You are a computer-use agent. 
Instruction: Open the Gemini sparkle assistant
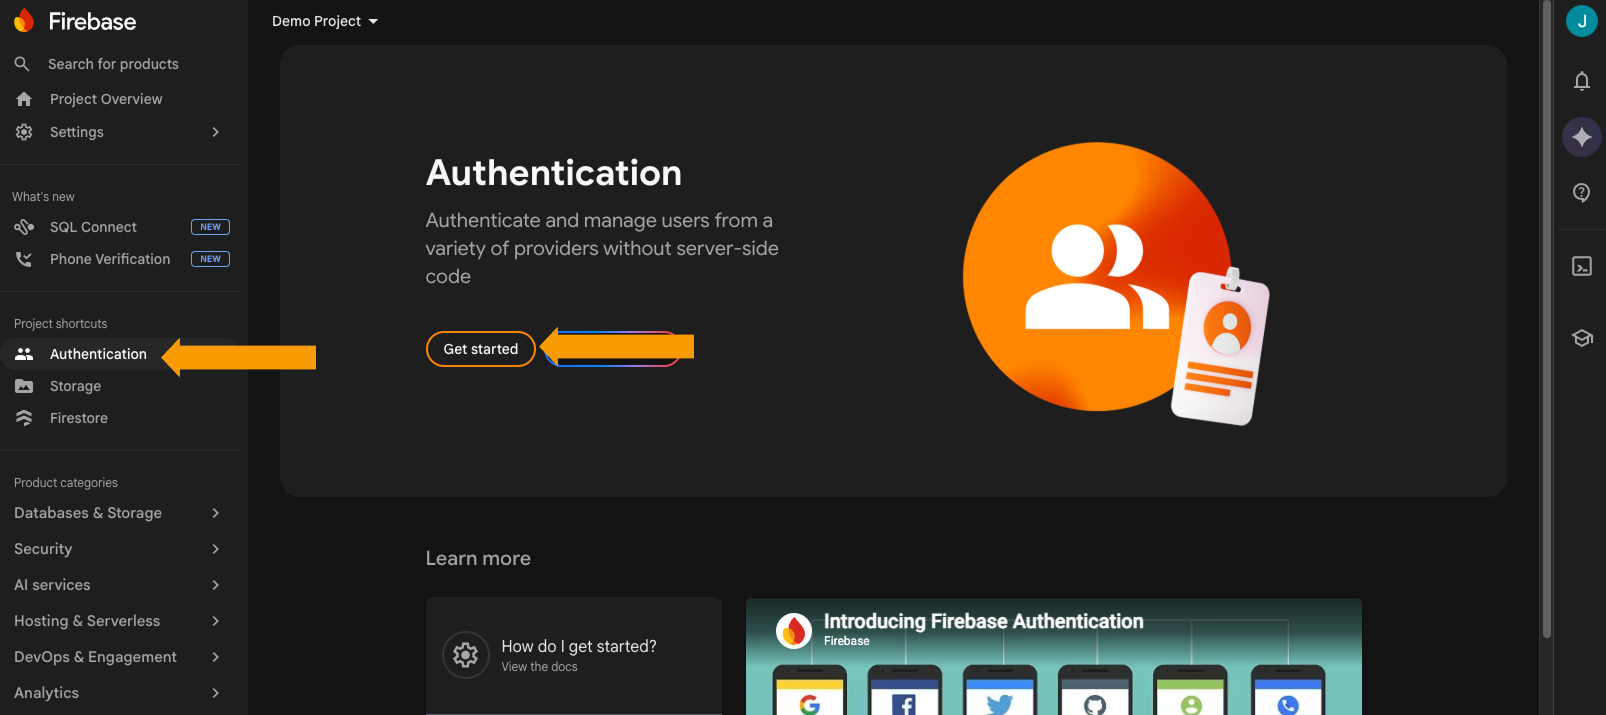point(1581,137)
